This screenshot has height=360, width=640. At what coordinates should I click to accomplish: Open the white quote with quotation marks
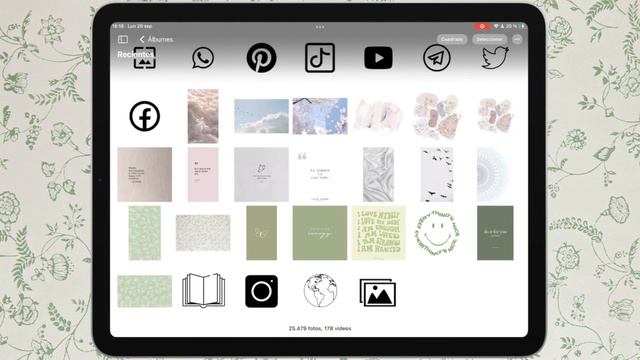[x=320, y=175]
